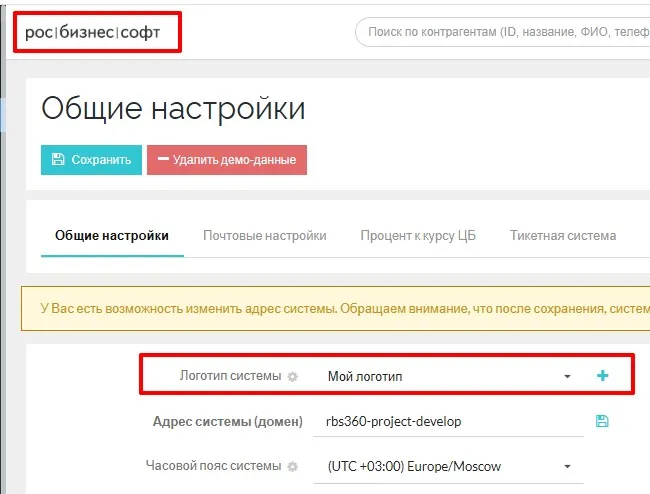This screenshot has height=494, width=650.
Task: Click the floppy disk icon on Сохранить
Action: 58,160
